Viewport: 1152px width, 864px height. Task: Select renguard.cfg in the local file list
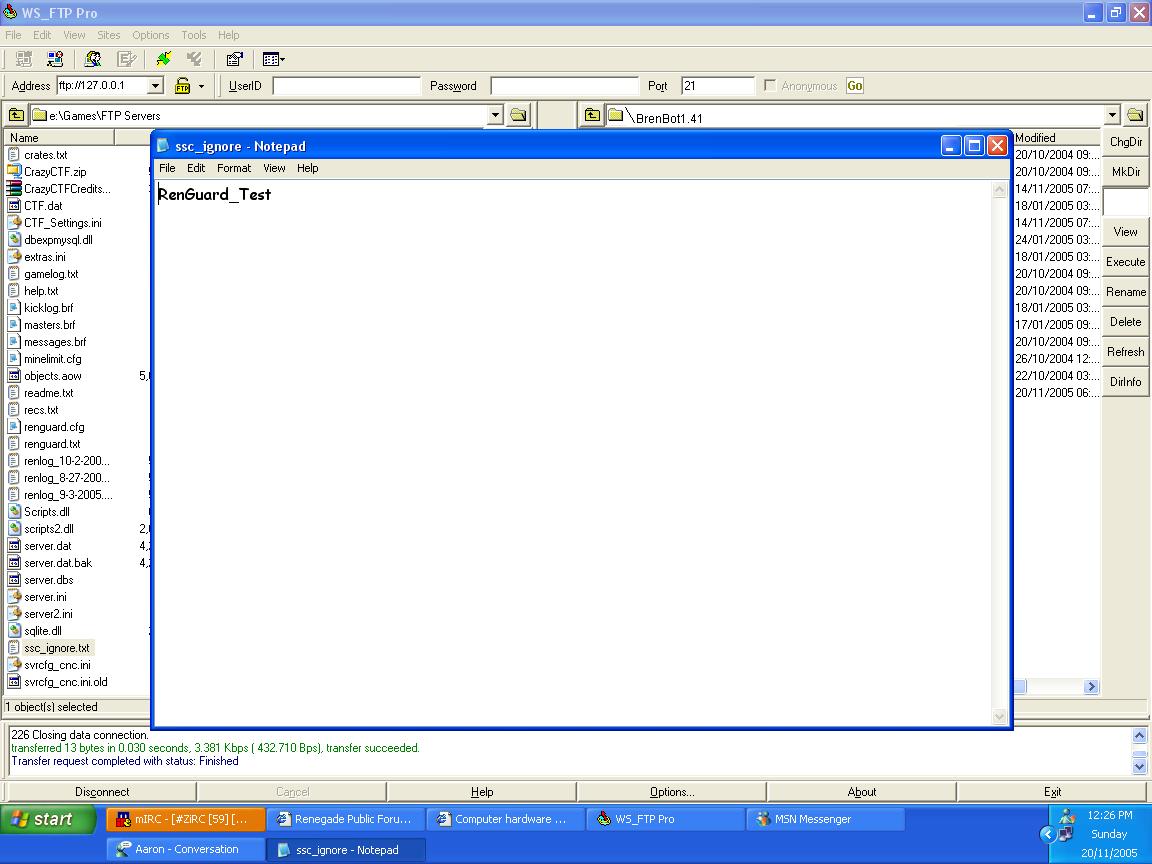(54, 427)
